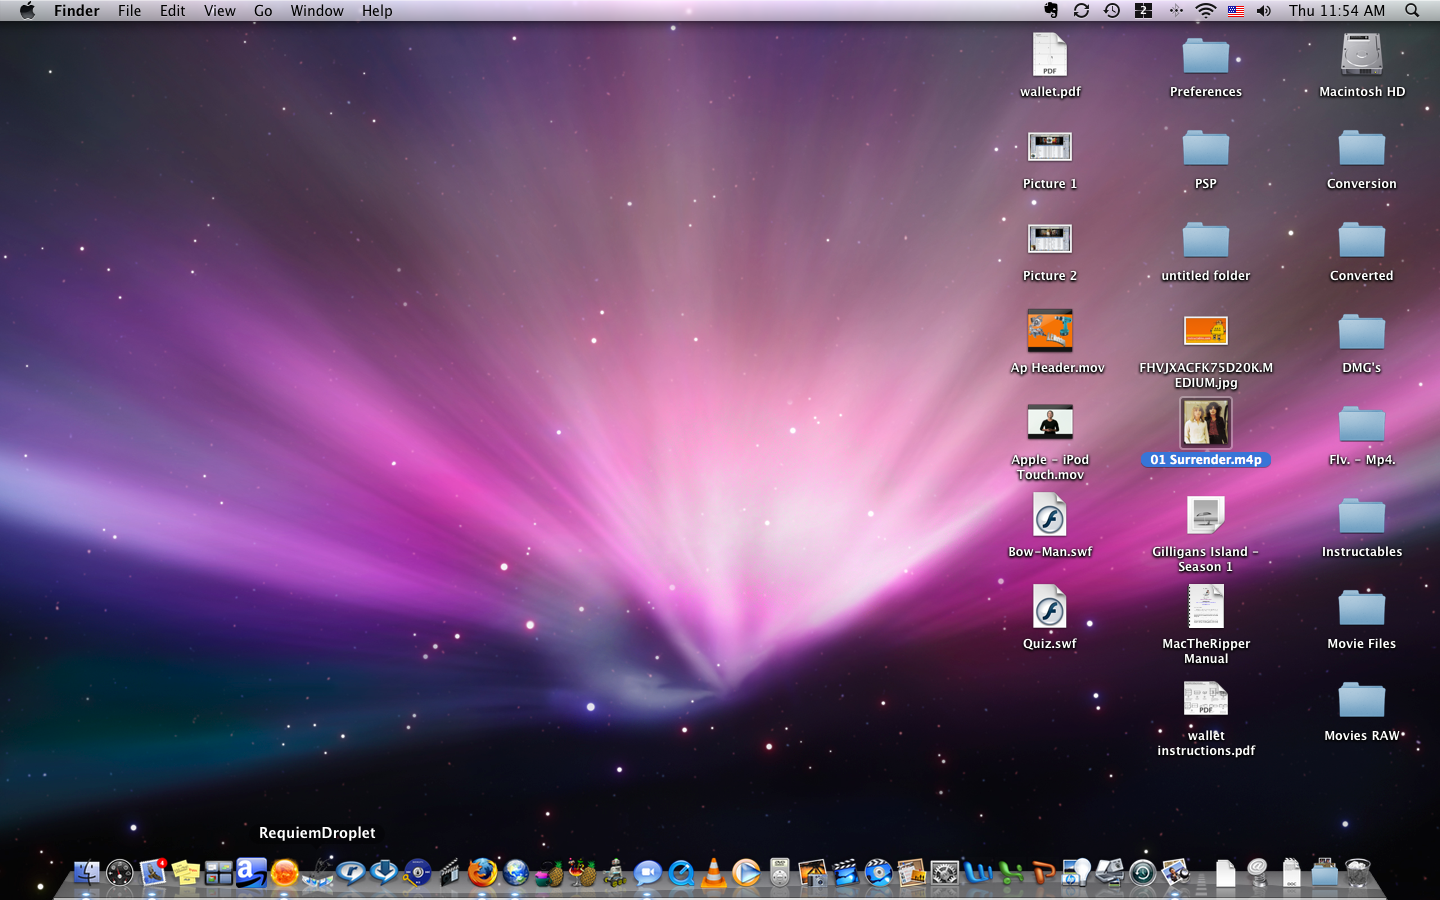
Task: Open the File menu
Action: pyautogui.click(x=129, y=10)
